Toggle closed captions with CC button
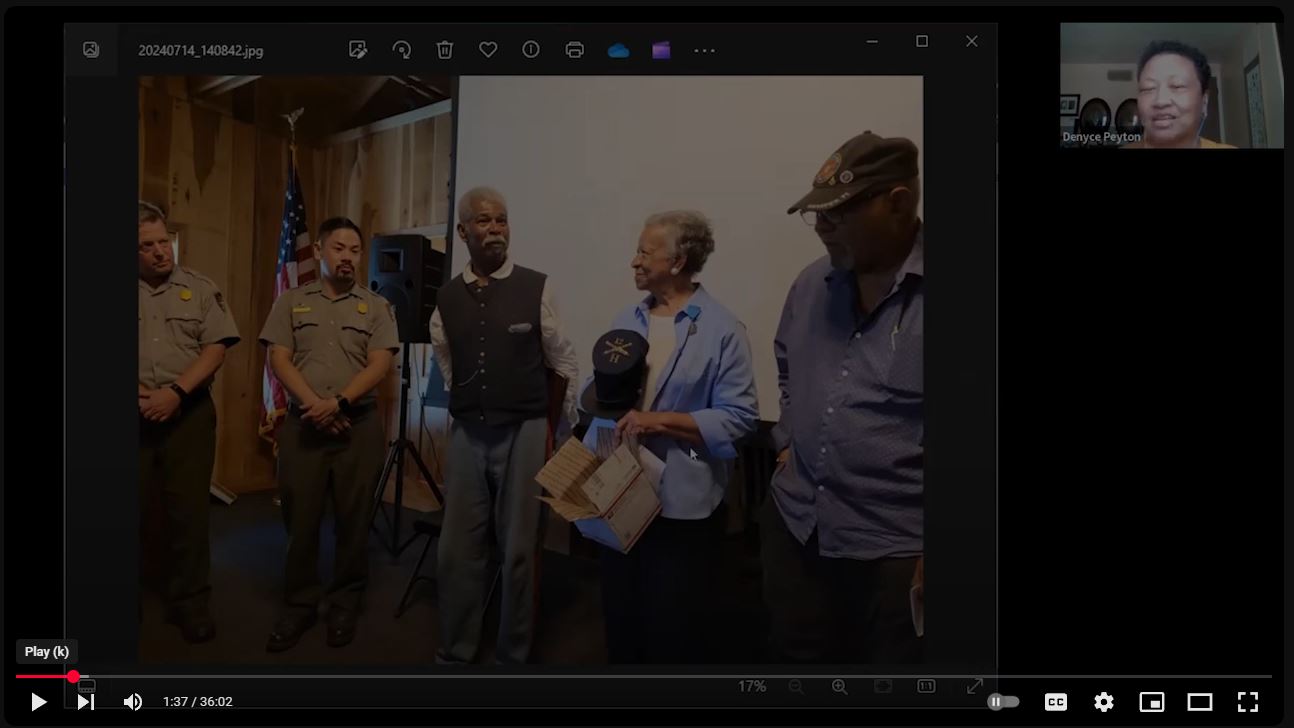 [1055, 702]
